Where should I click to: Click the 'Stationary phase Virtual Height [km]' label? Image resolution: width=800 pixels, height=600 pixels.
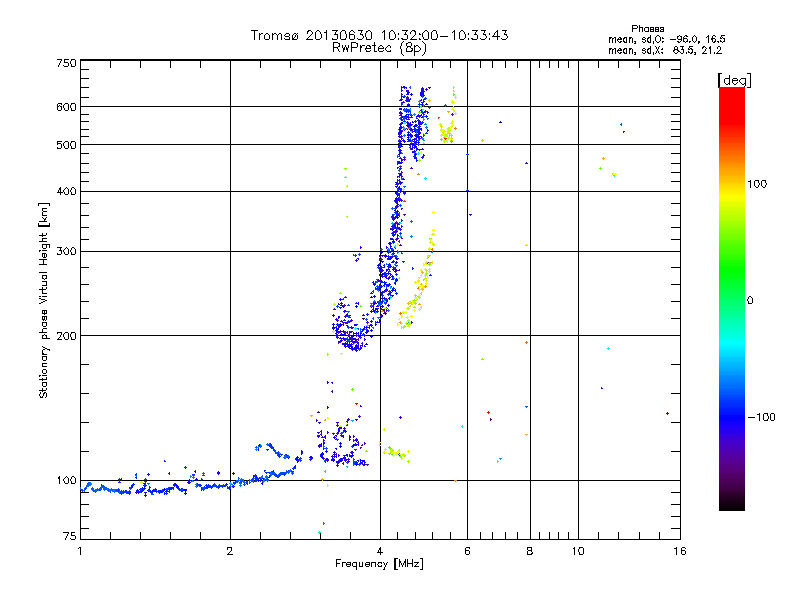coord(44,301)
